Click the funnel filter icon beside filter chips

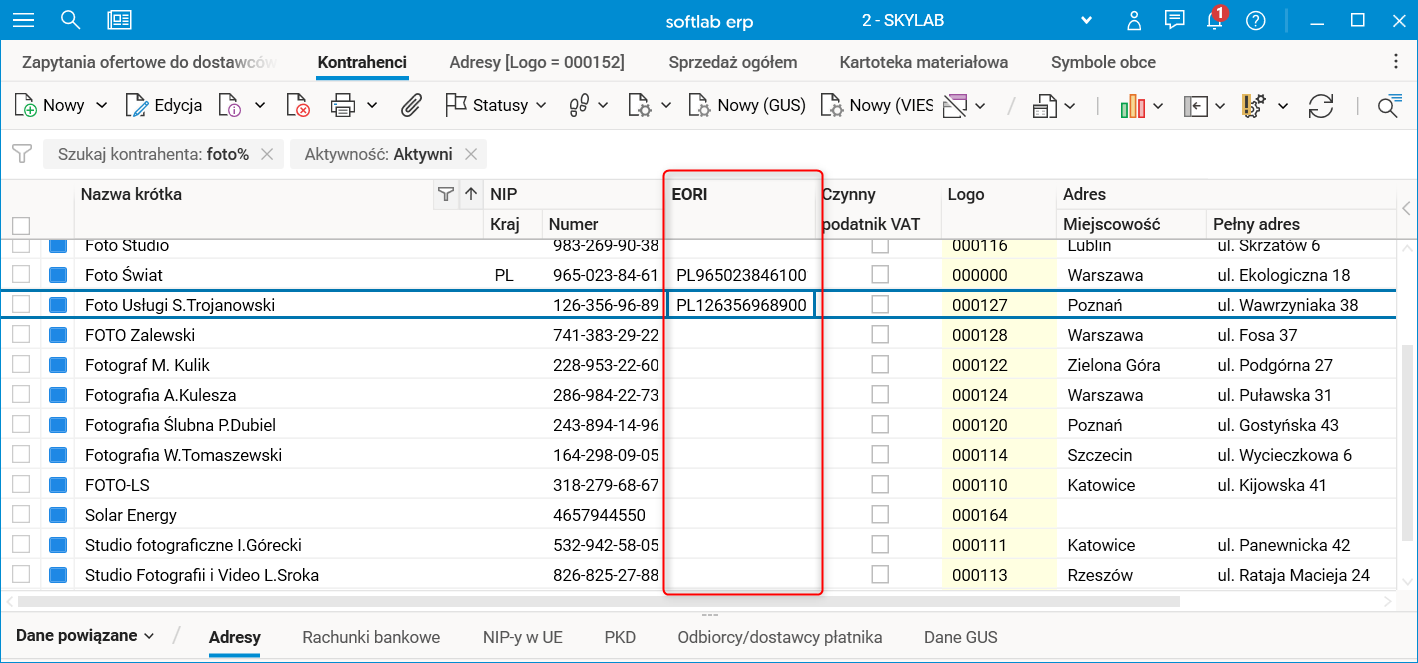(x=21, y=154)
